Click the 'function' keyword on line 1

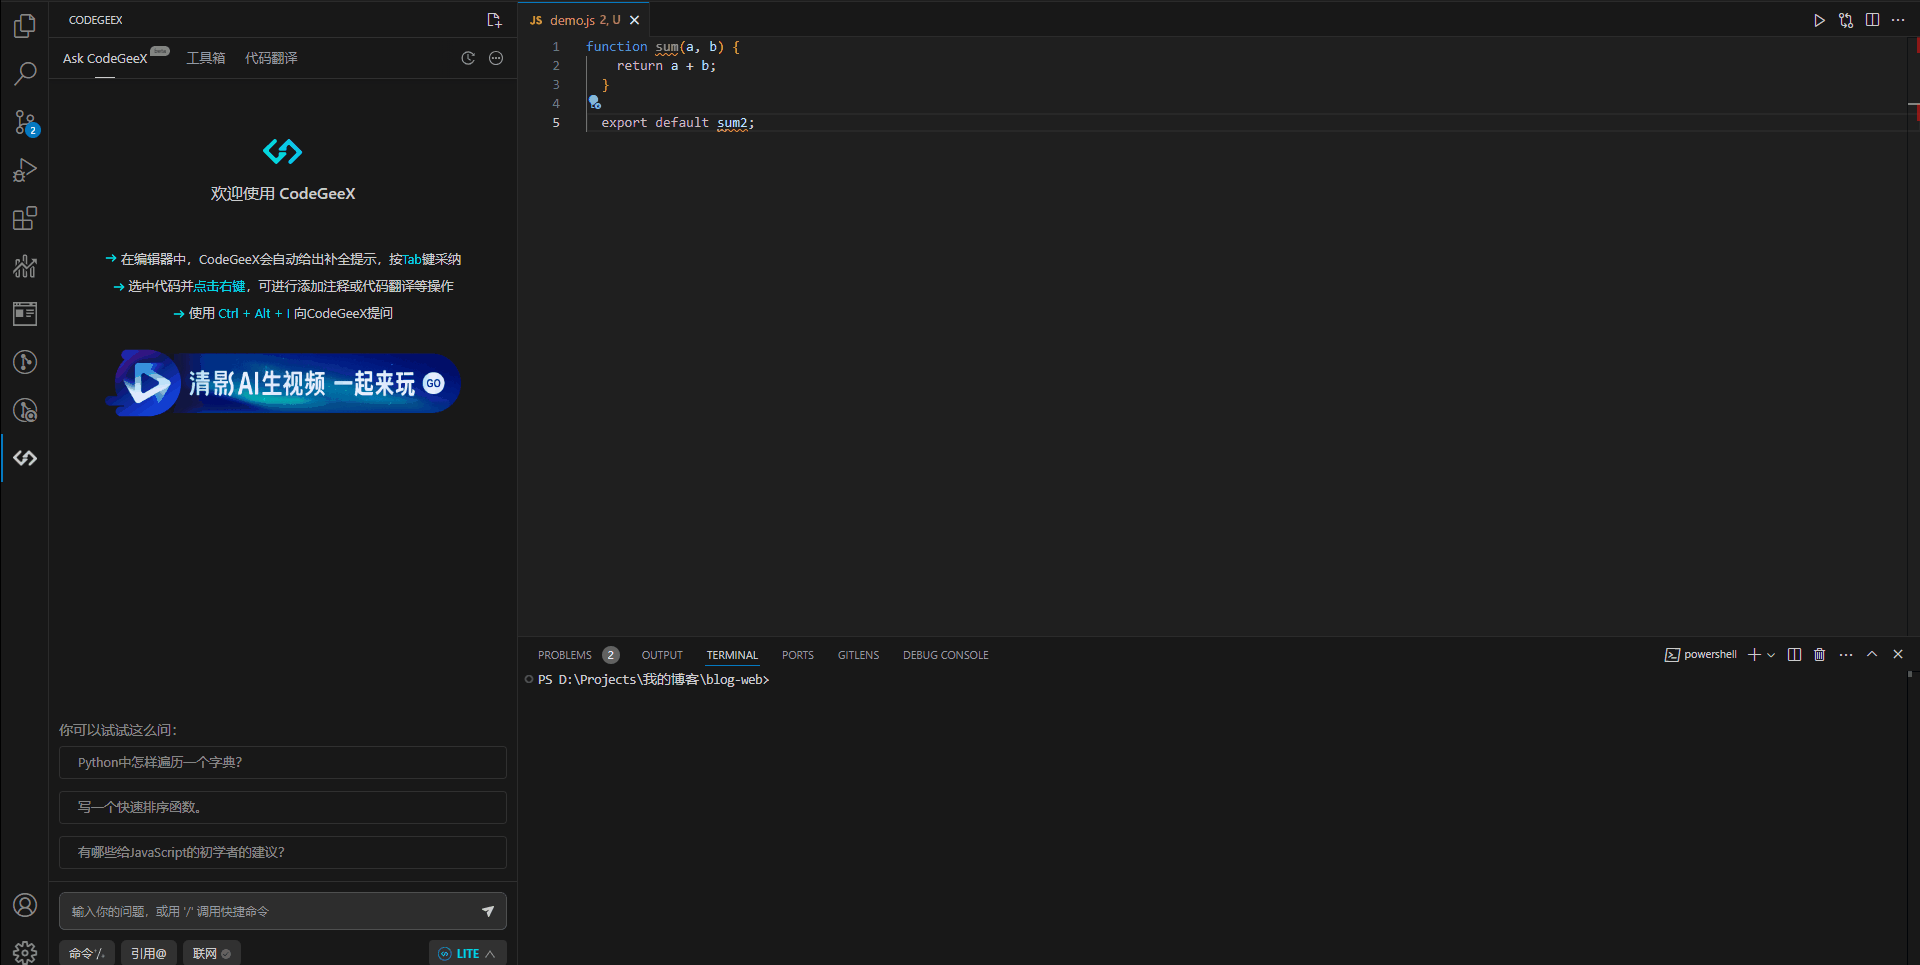(x=616, y=47)
